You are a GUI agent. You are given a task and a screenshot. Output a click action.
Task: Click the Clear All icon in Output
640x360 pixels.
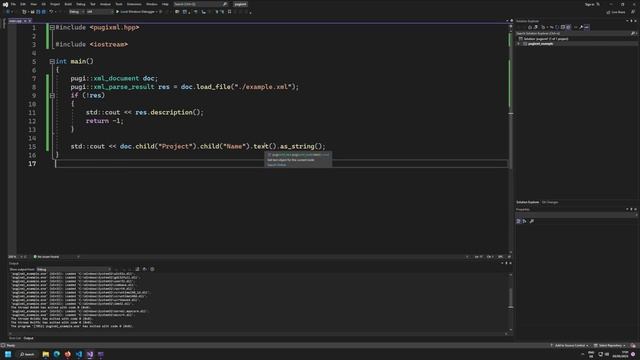(x=138, y=269)
